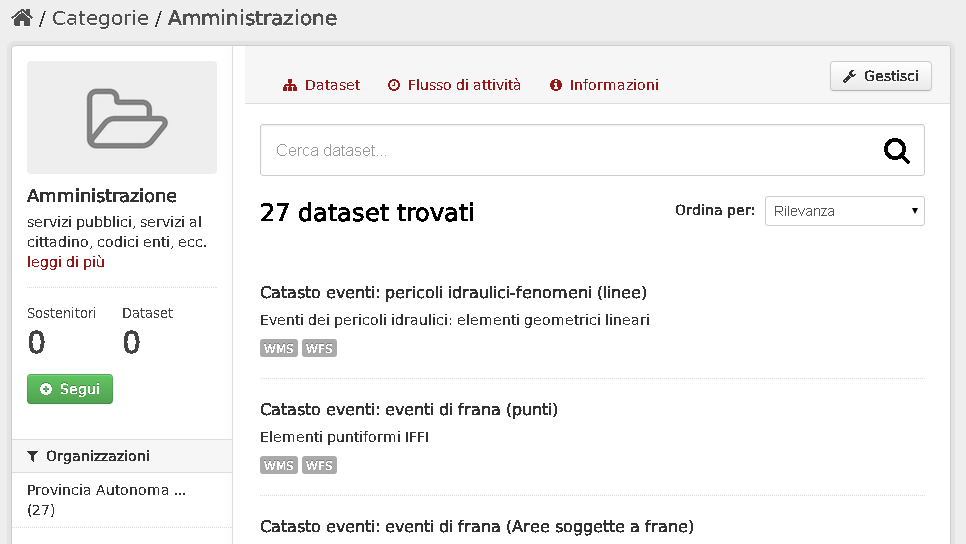The width and height of the screenshot is (966, 544).
Task: Click the wrench icon on Gestisci
Action: 850,76
